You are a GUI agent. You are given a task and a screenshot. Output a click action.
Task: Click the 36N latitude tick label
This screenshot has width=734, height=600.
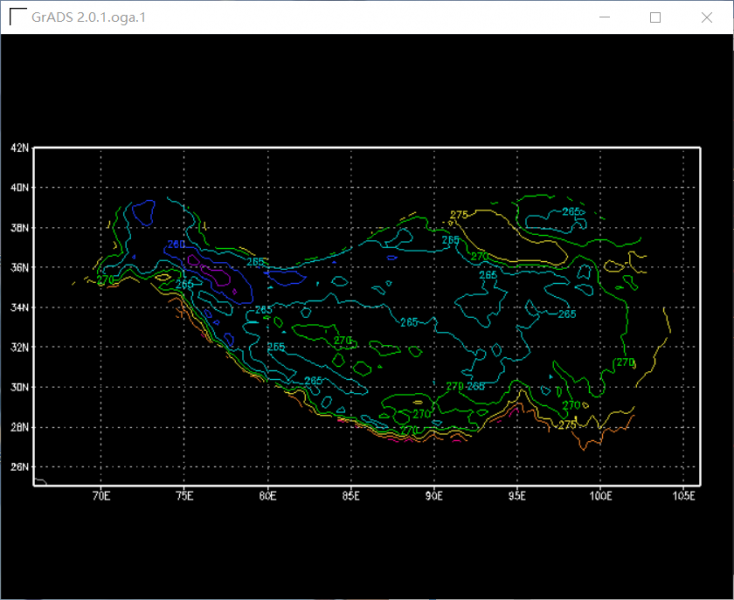tap(19, 268)
